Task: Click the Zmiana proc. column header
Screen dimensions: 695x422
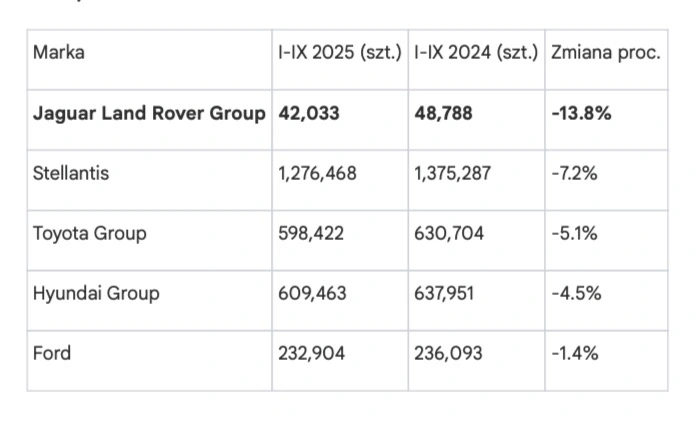Action: [606, 53]
